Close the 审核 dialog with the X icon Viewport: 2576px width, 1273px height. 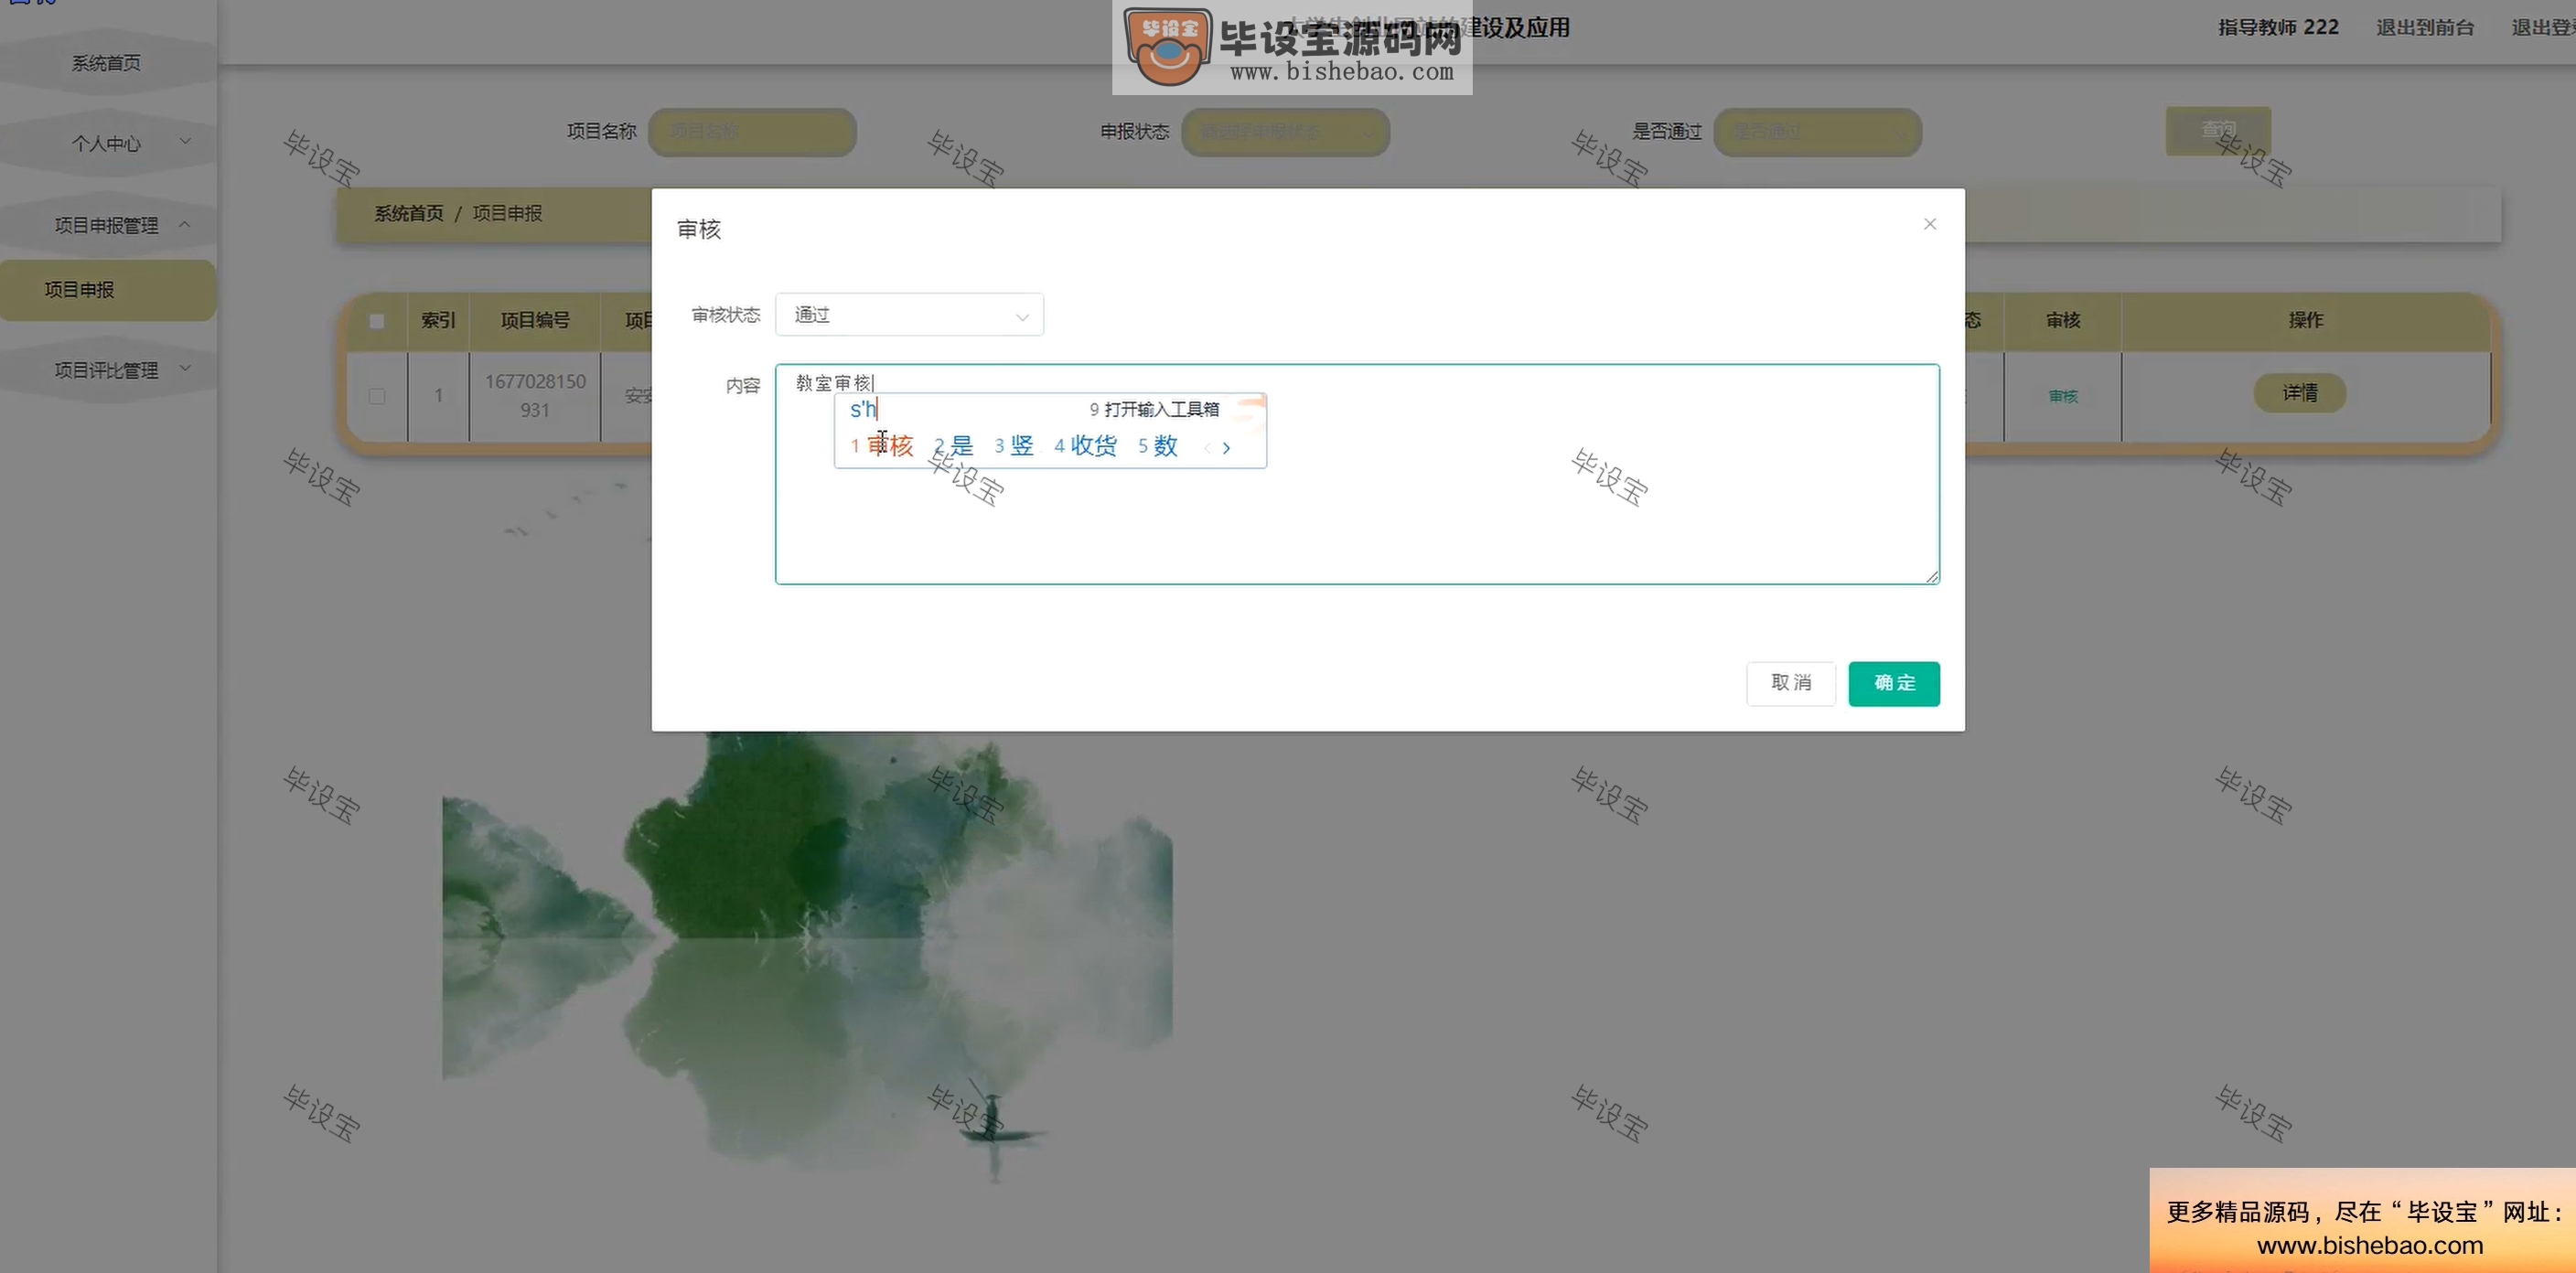click(x=1929, y=224)
